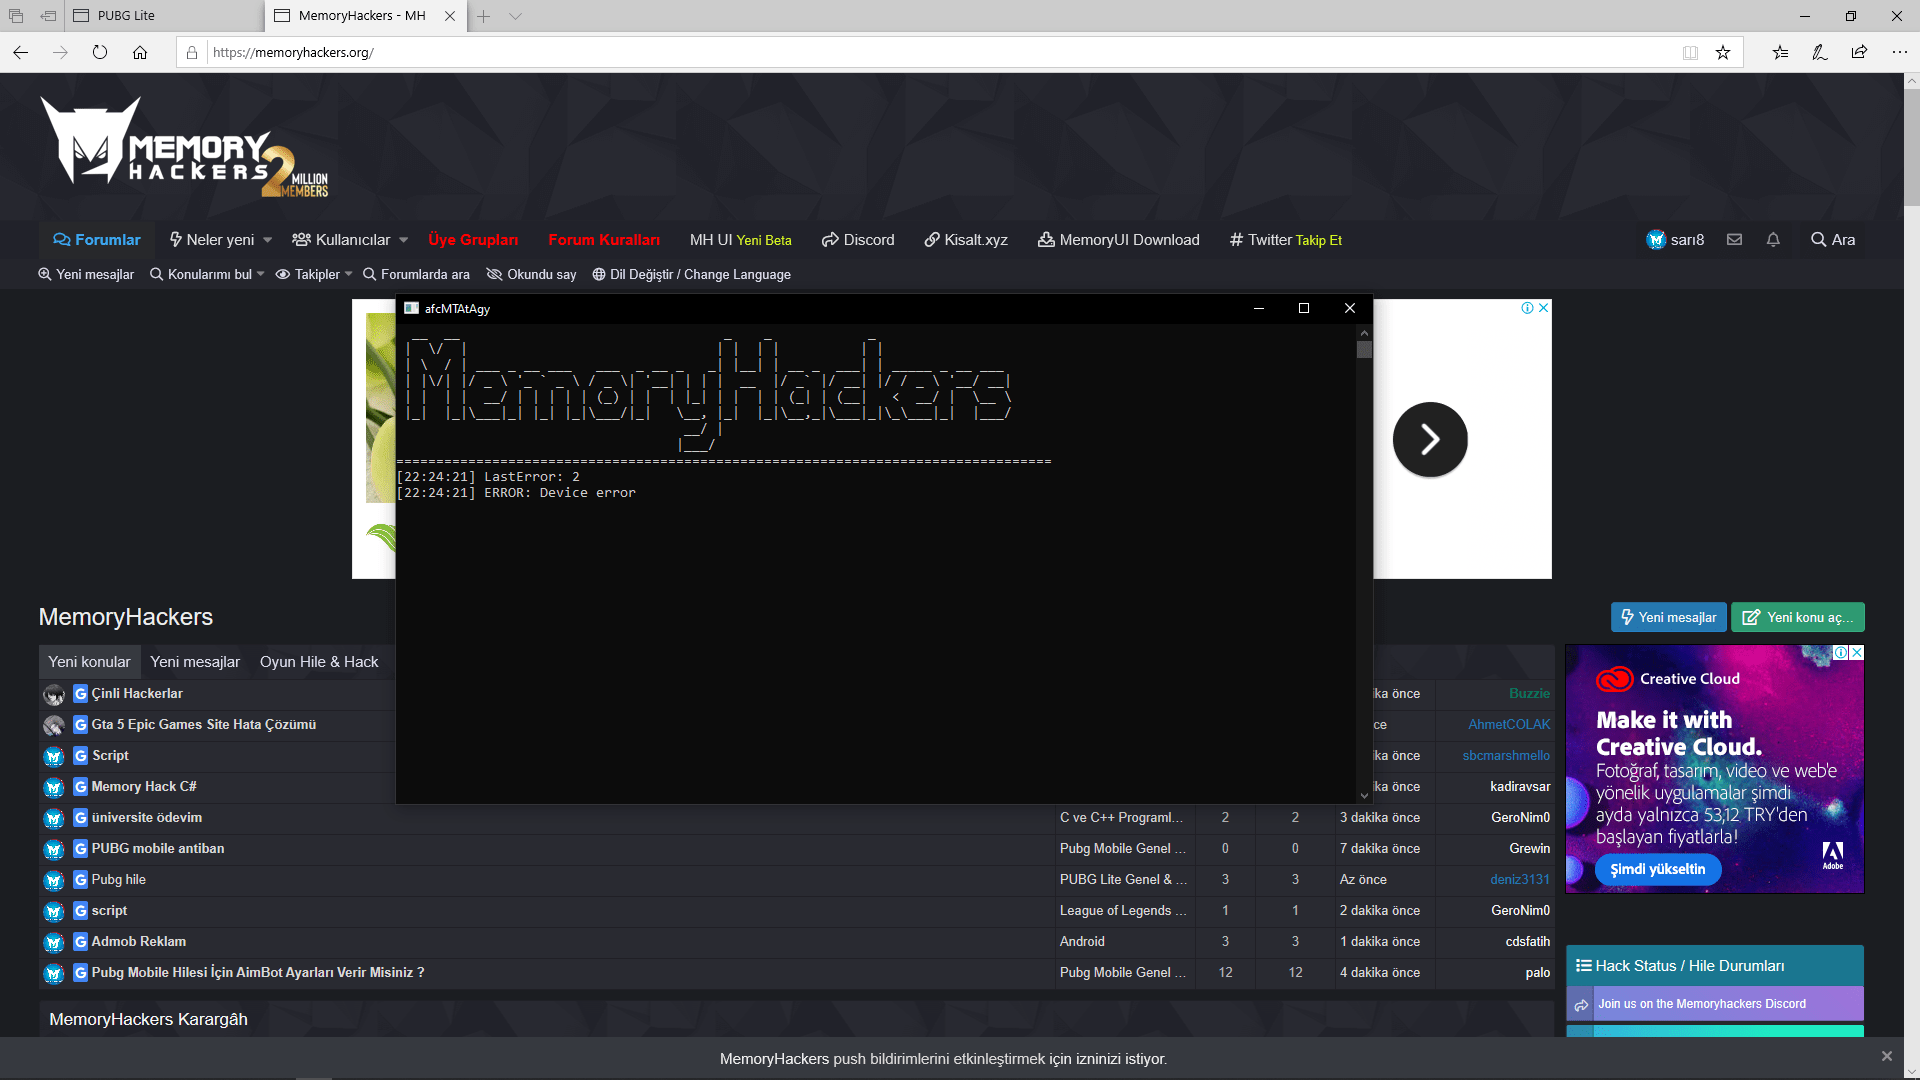This screenshot has height=1080, width=1920.
Task: Show tab previews chevron
Action: [515, 16]
